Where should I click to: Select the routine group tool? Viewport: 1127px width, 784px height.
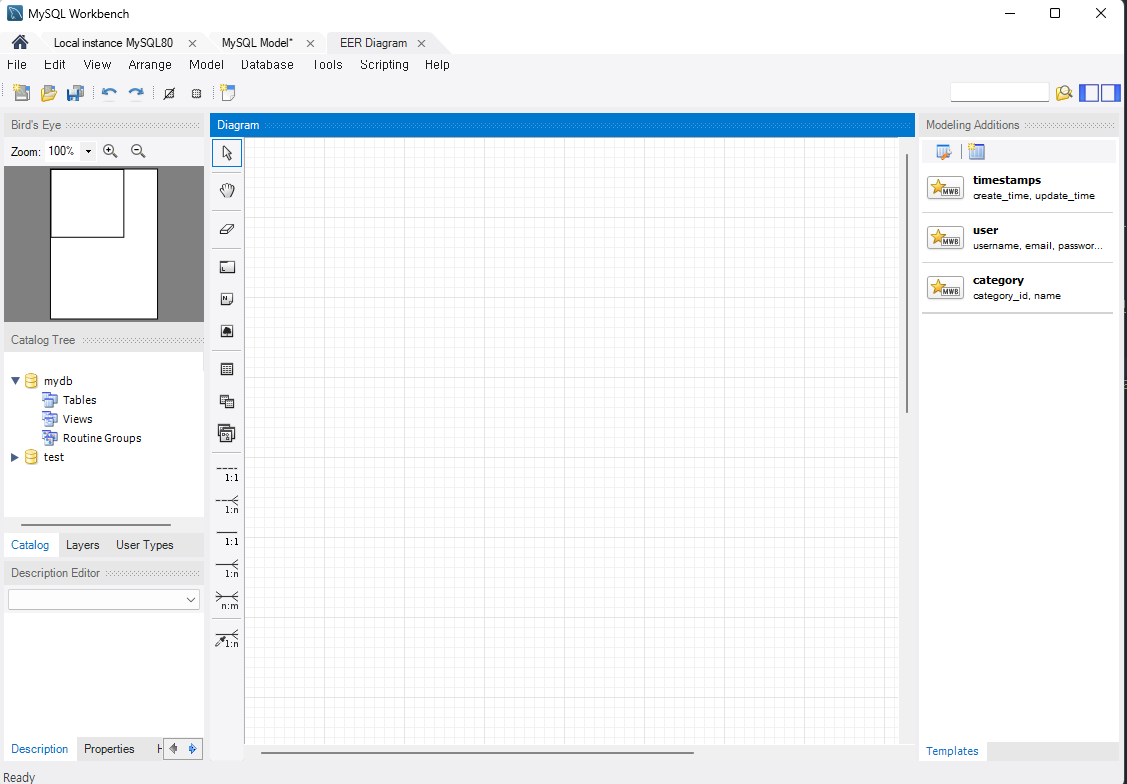click(x=227, y=433)
